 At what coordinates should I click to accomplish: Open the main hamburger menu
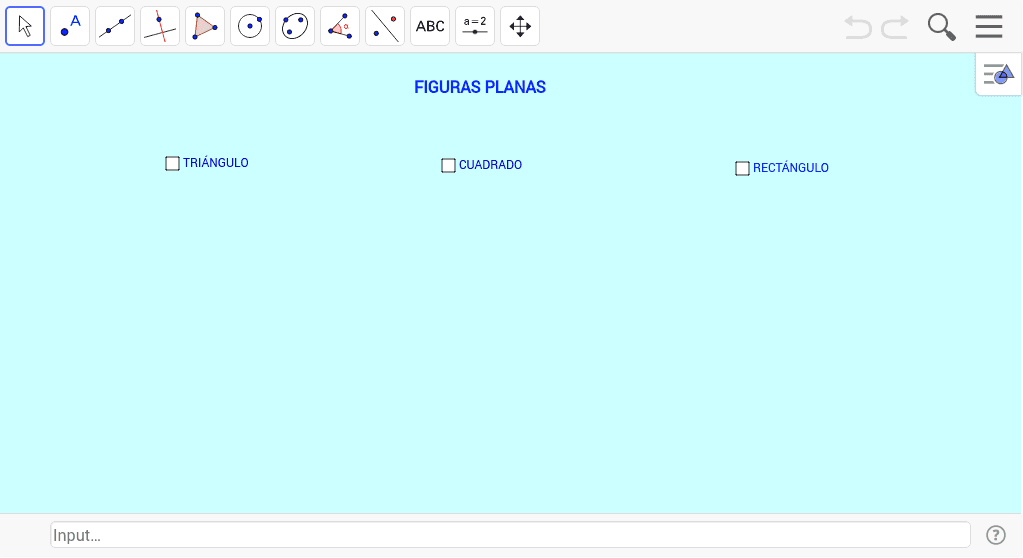pyautogui.click(x=989, y=26)
